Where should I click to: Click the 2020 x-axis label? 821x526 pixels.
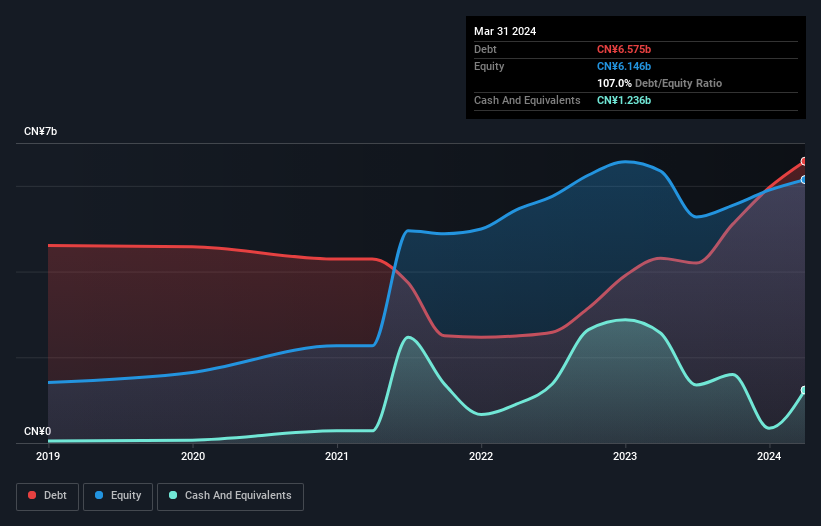coord(193,456)
